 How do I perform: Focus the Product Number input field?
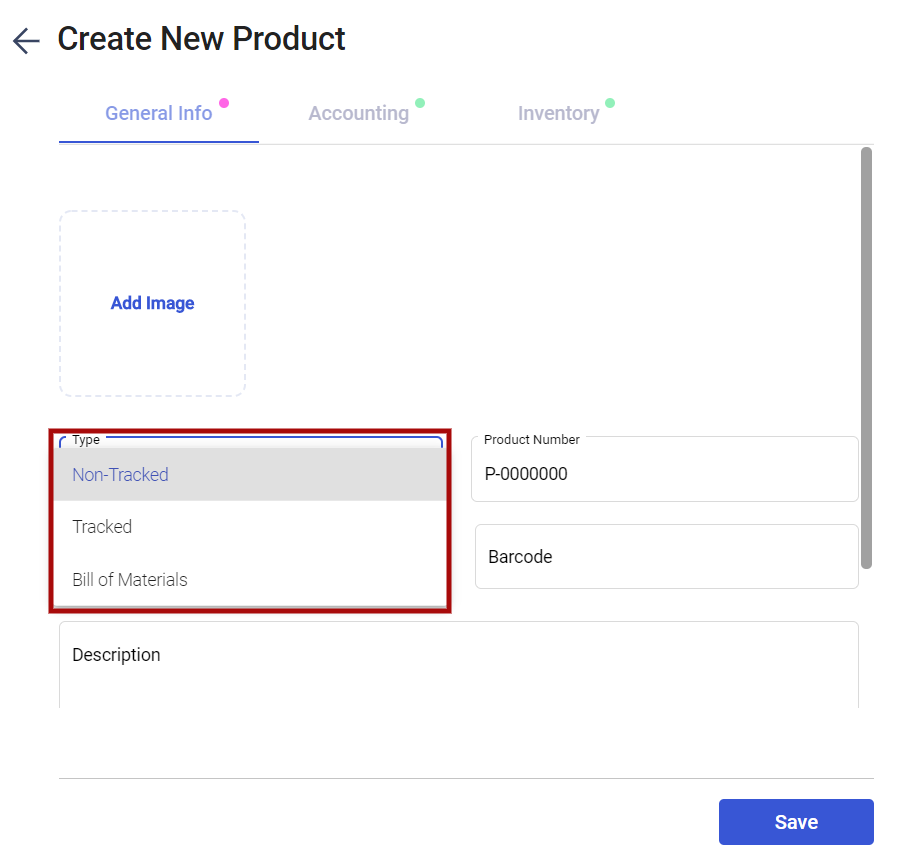click(664, 469)
